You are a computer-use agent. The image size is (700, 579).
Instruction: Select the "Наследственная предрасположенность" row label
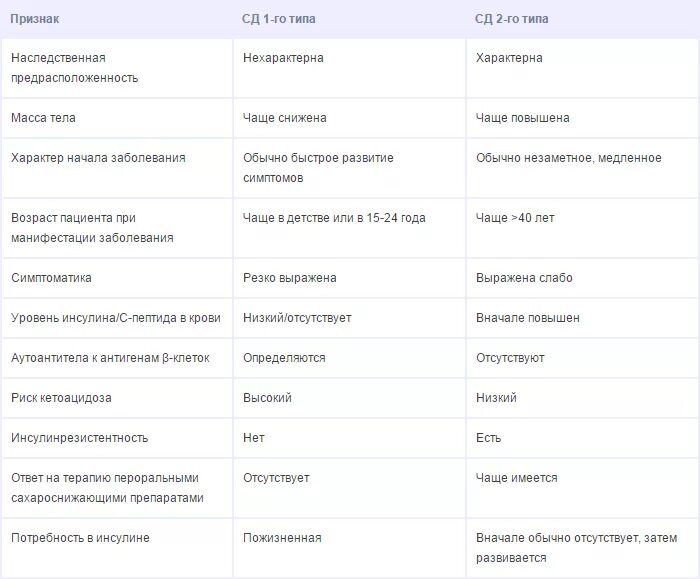(x=75, y=68)
